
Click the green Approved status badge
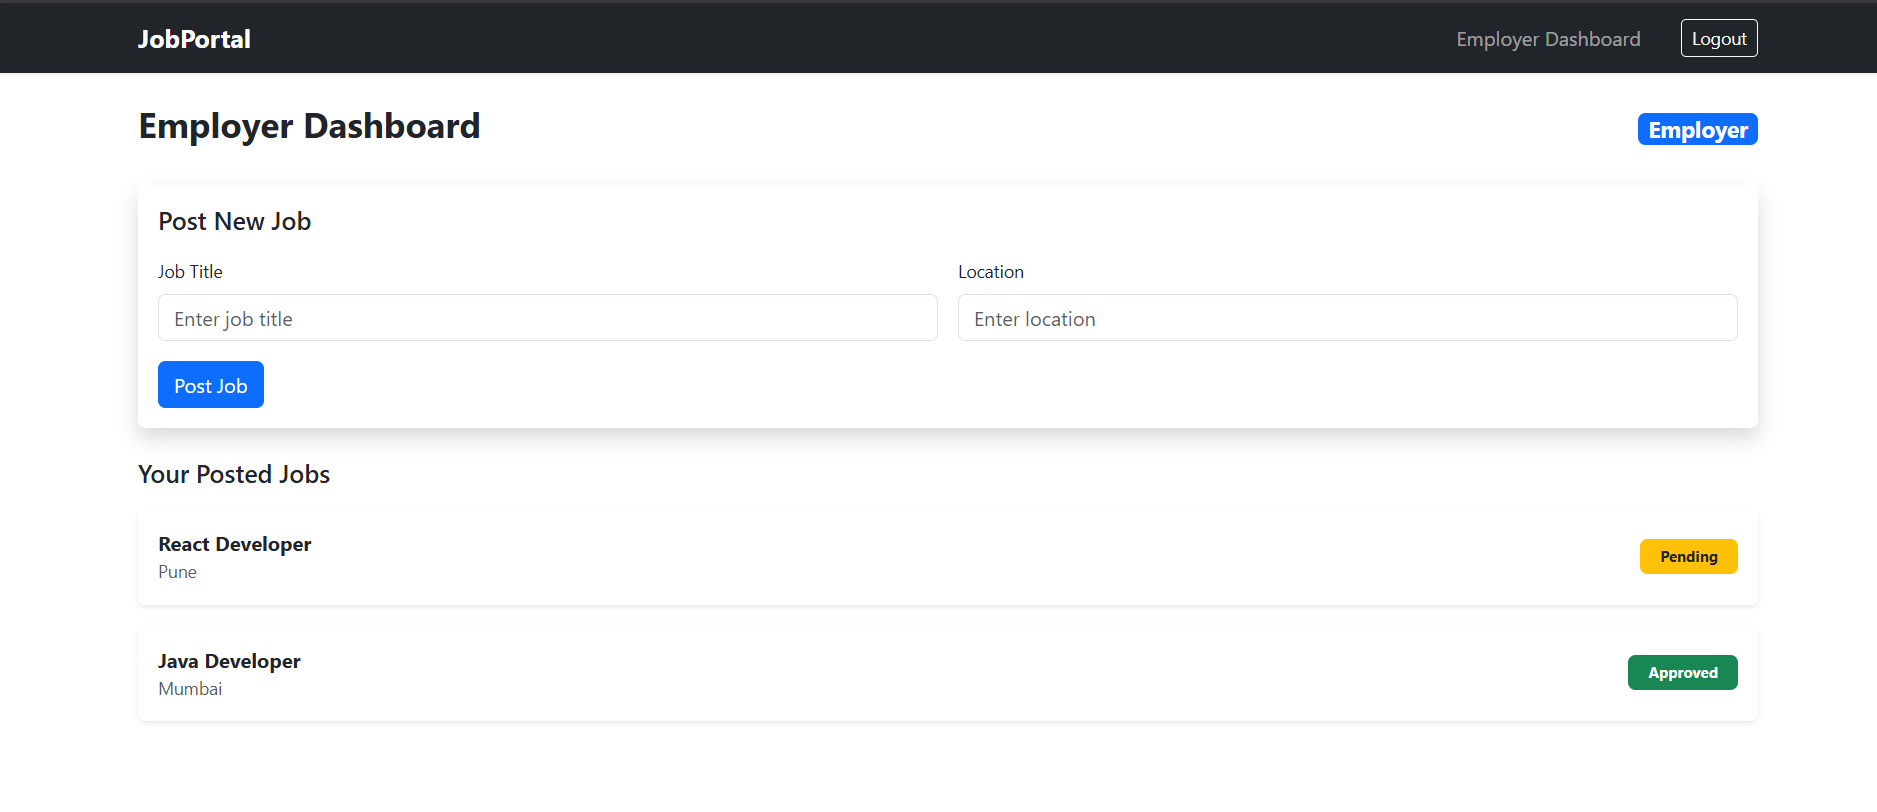(1682, 673)
